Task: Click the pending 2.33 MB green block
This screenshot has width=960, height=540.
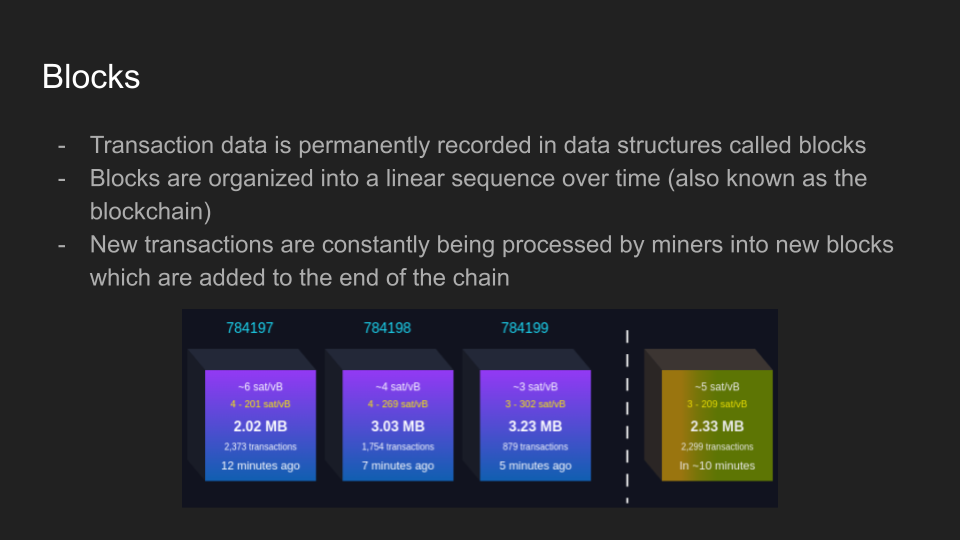Action: click(717, 426)
